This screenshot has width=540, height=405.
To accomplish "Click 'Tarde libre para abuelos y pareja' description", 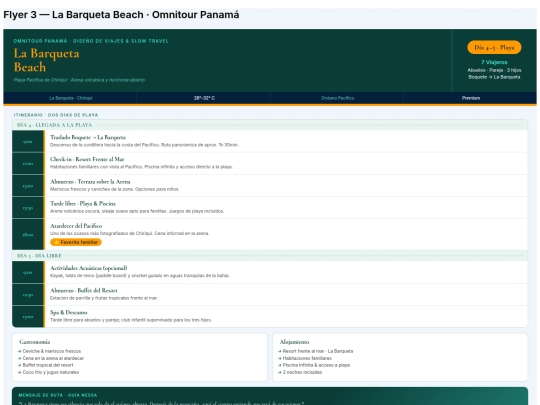I will pyautogui.click(x=131, y=320).
